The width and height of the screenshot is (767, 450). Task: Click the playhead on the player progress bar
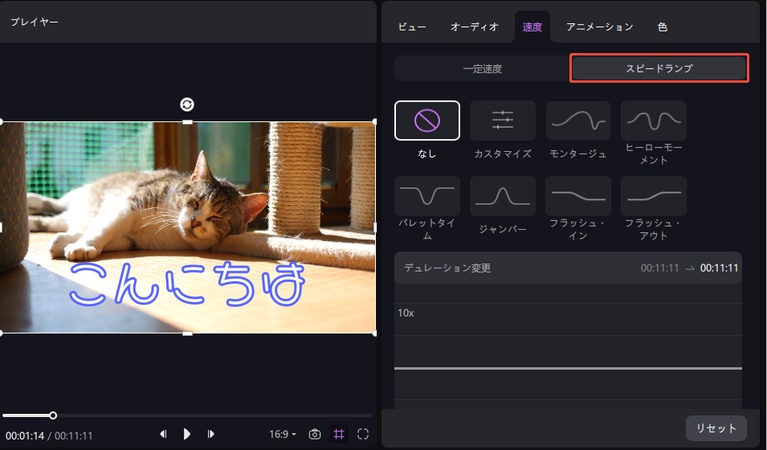53,415
